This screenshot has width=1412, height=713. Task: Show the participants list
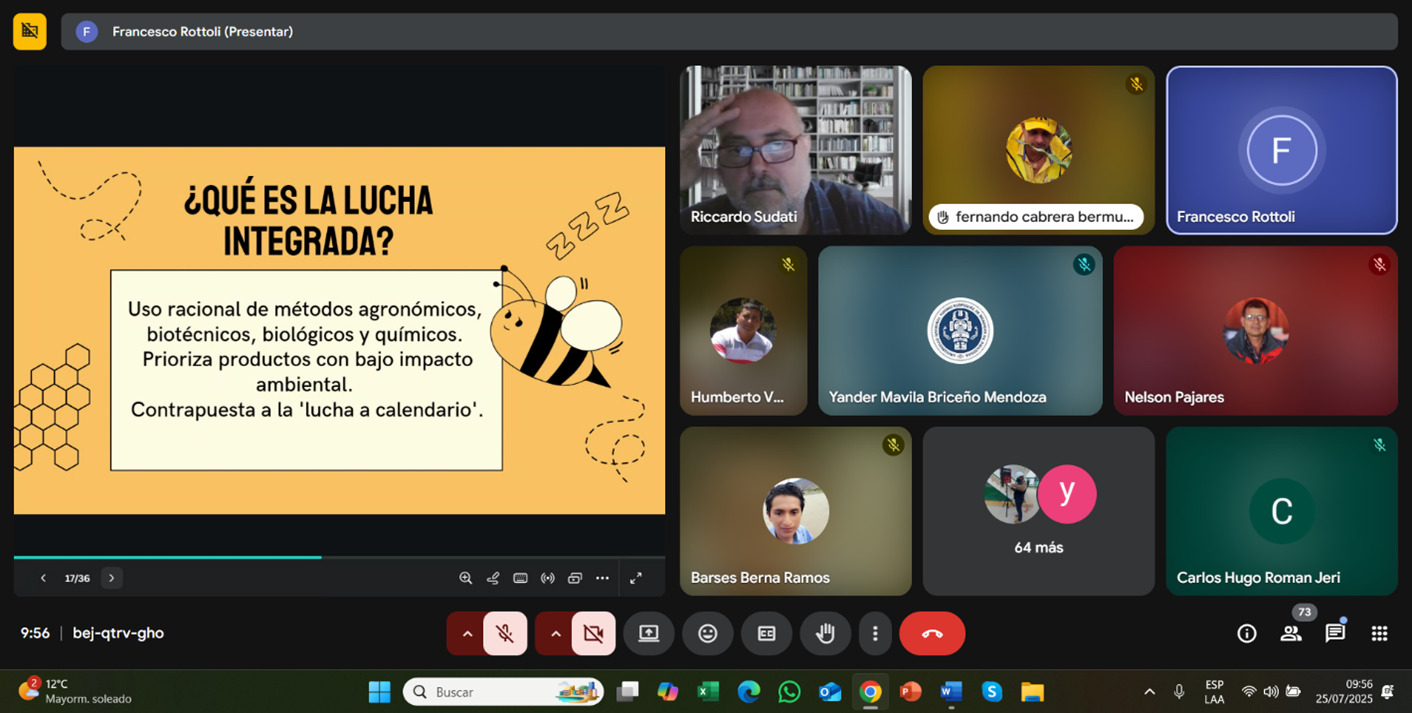click(1291, 633)
